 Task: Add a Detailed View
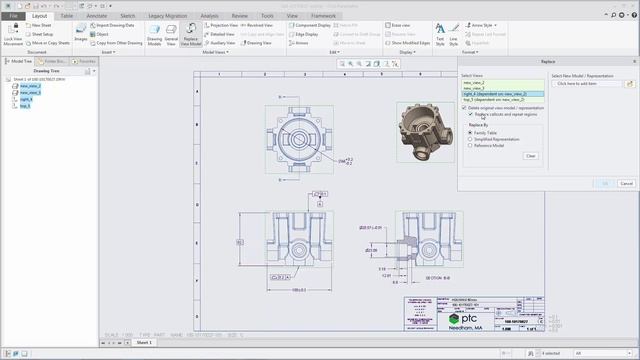[x=219, y=34]
